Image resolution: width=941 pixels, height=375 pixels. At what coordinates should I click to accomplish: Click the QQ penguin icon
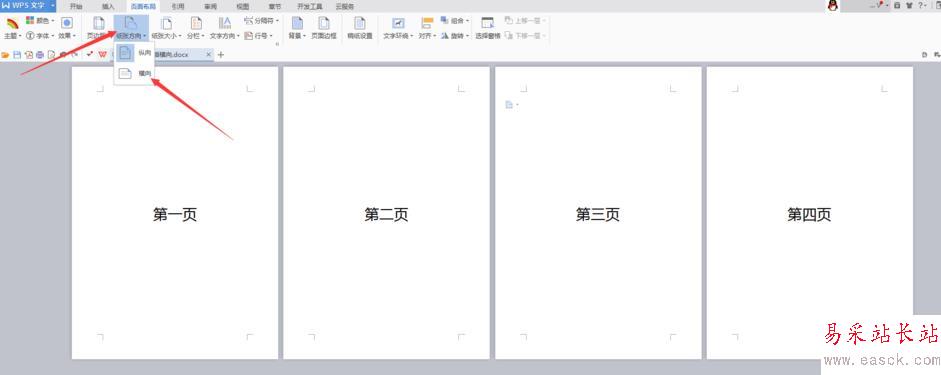[832, 6]
